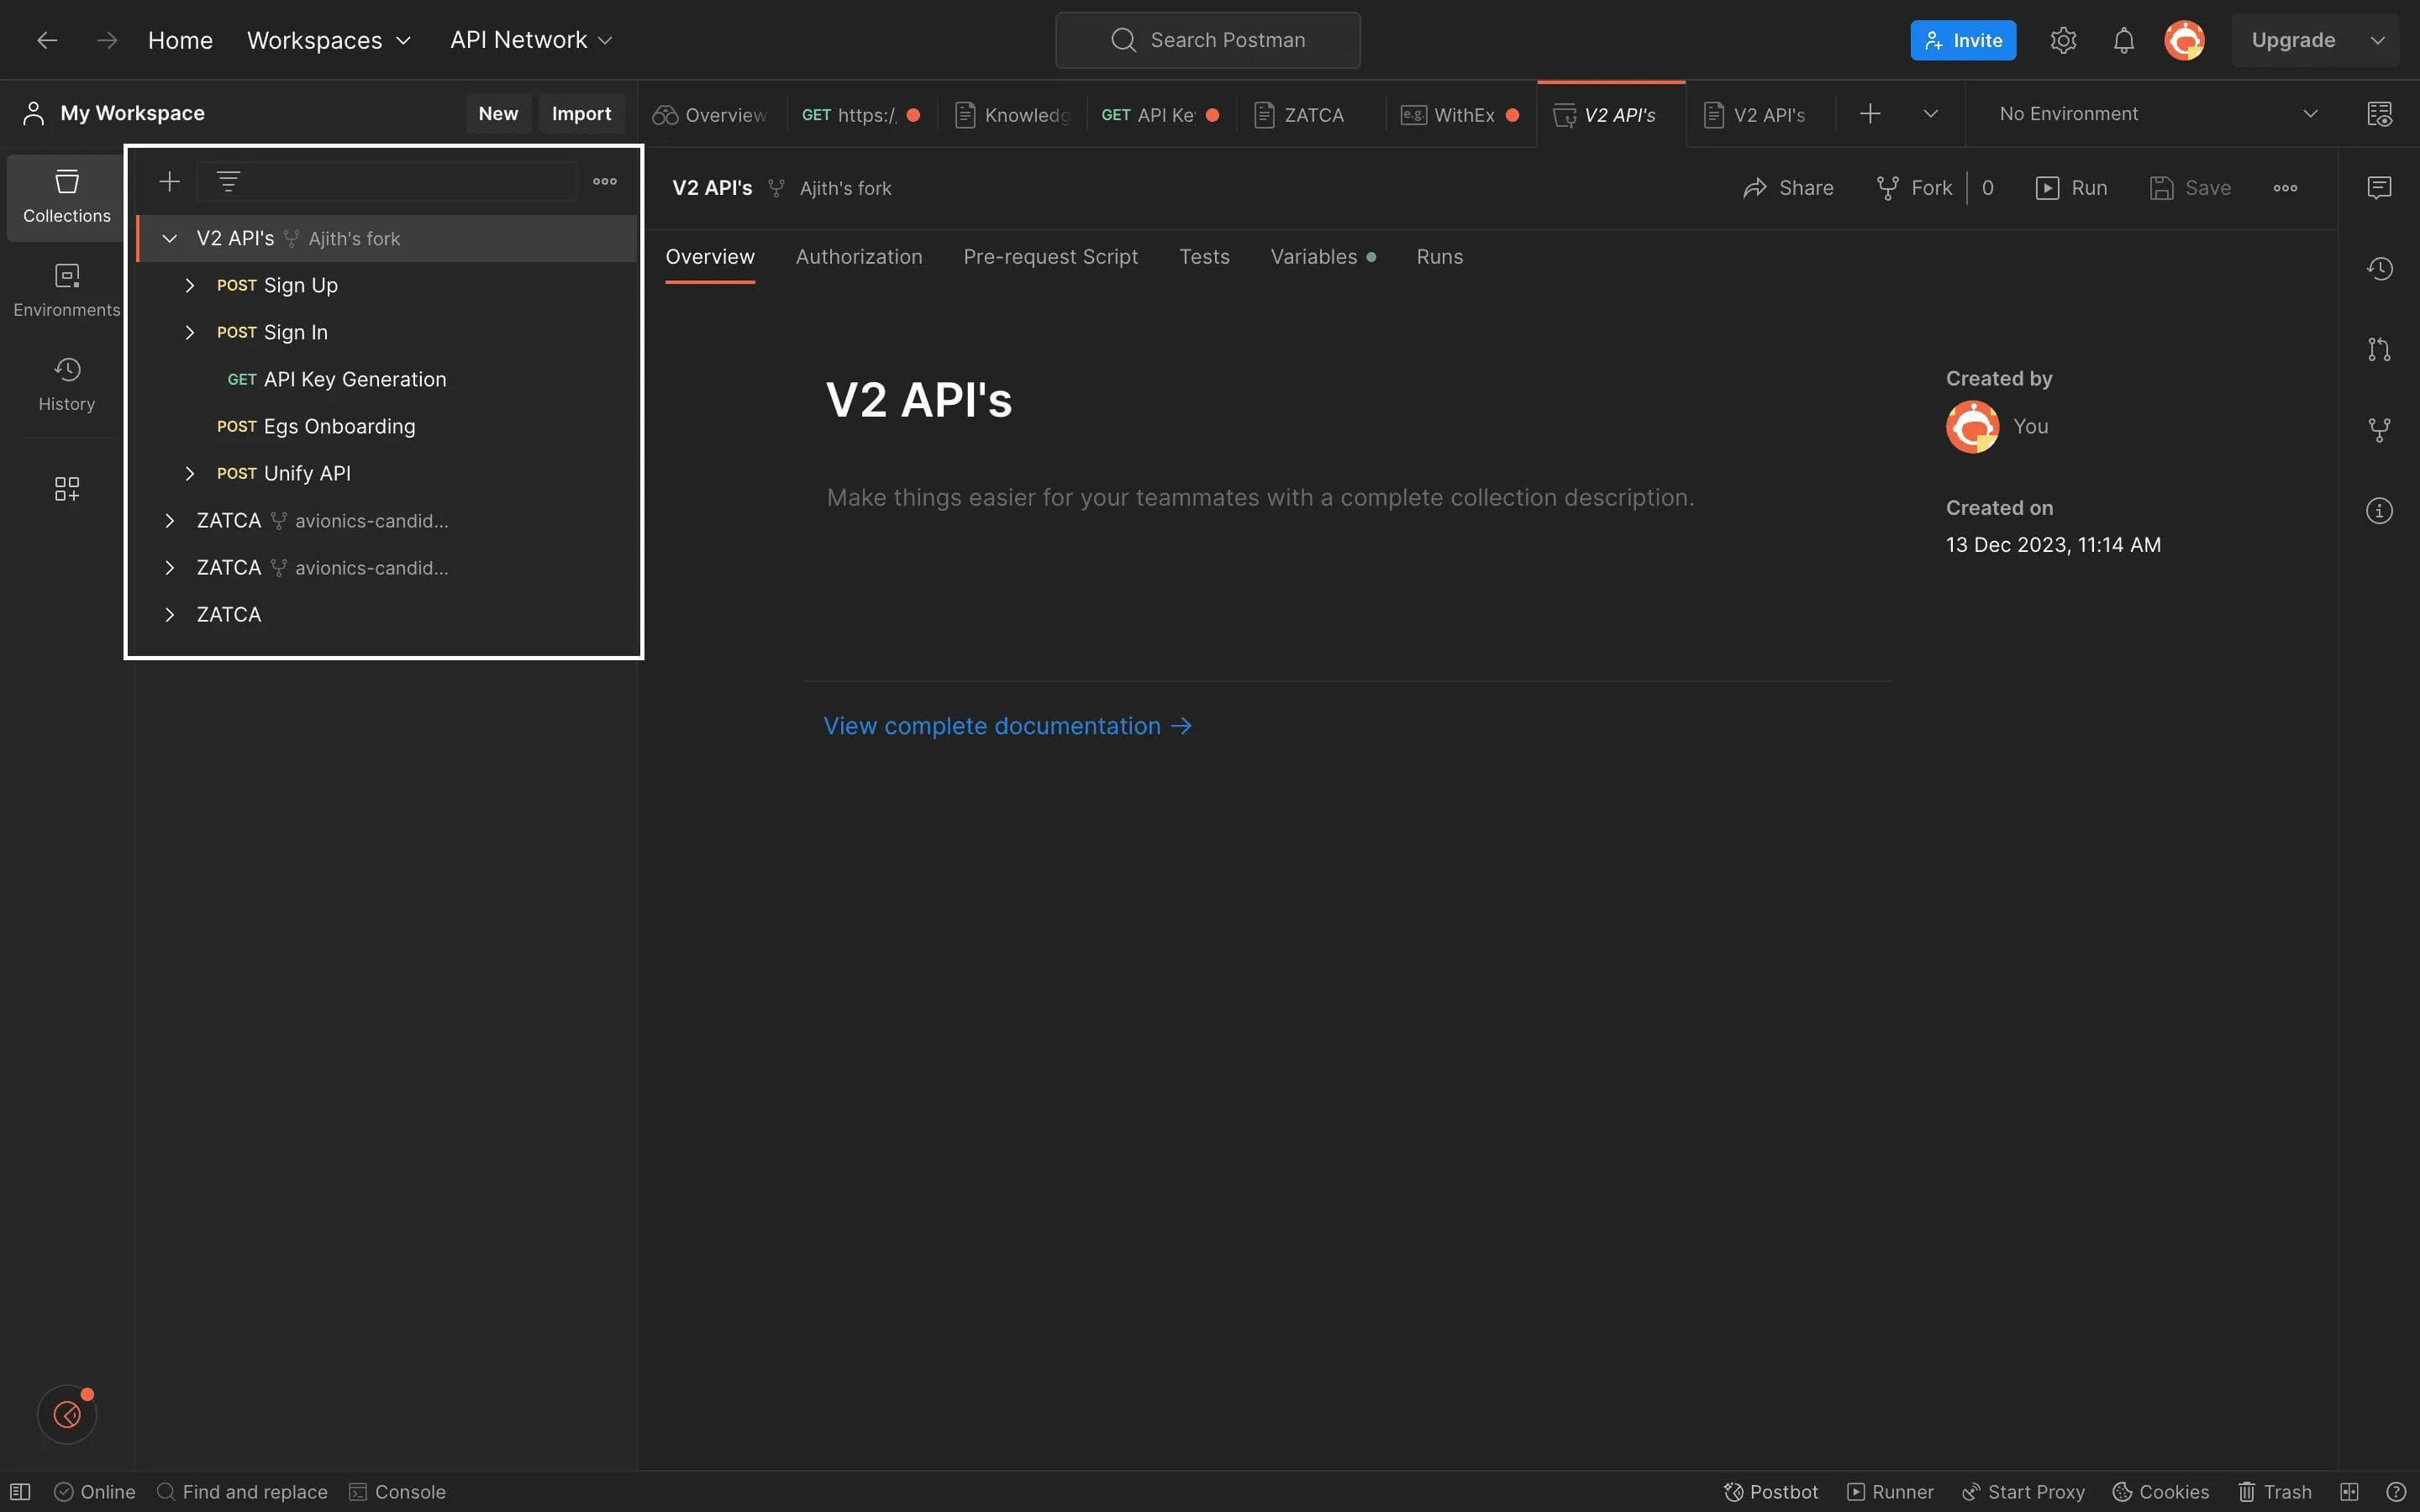Click the configure workspace sidebar grid icon

pyautogui.click(x=66, y=488)
